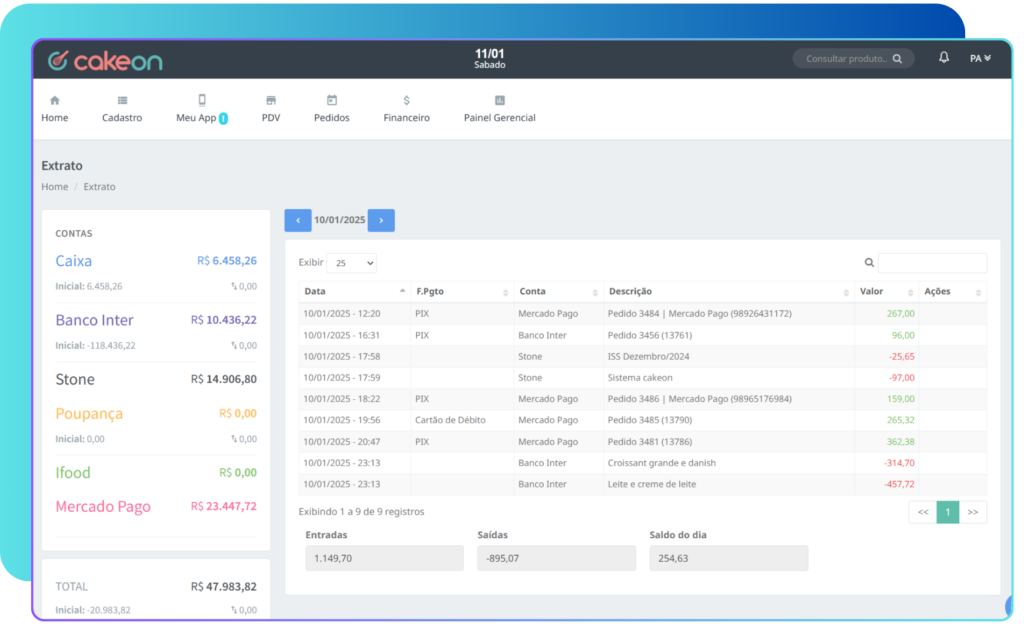Select the Stone account
The image size is (1024, 636).
coord(75,379)
